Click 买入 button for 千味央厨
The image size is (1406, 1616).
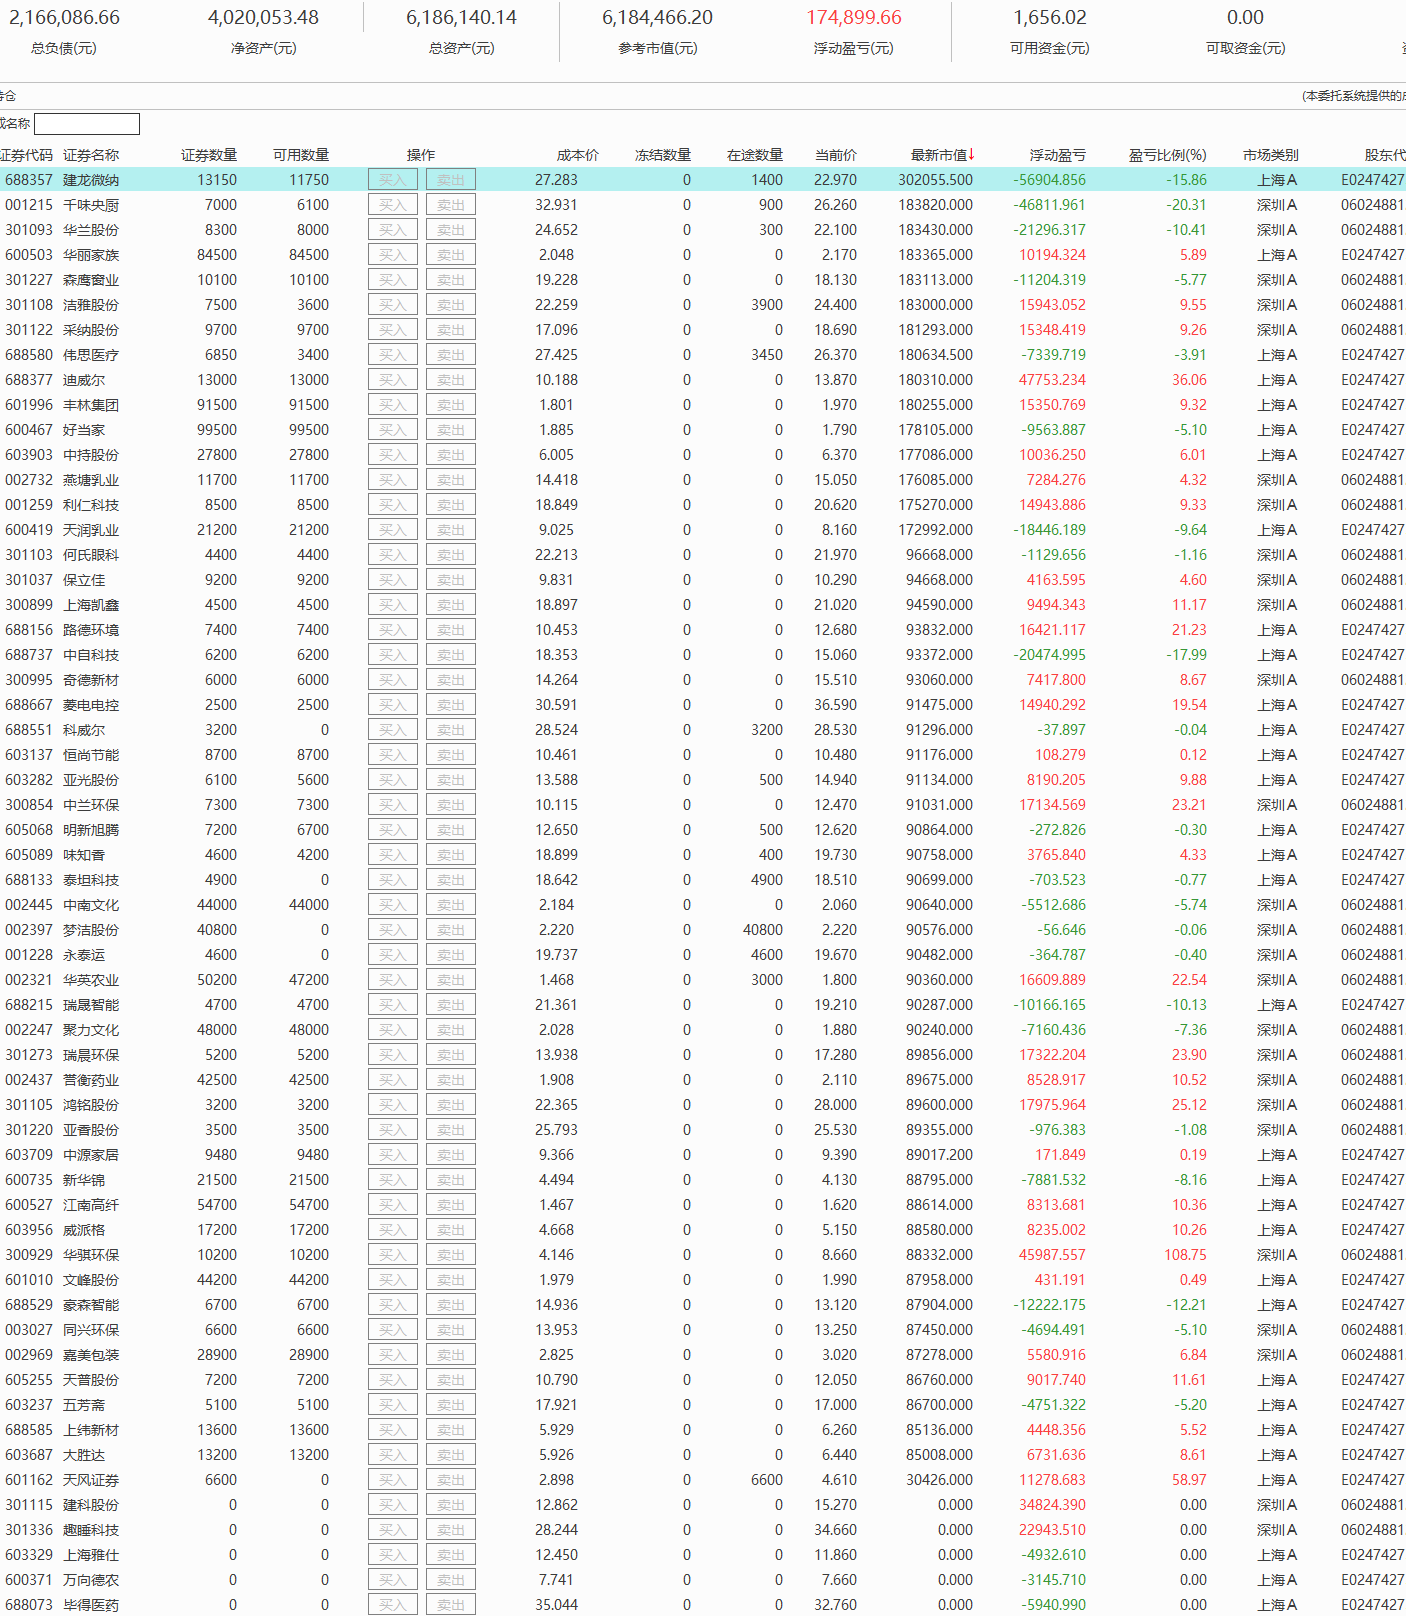point(393,205)
